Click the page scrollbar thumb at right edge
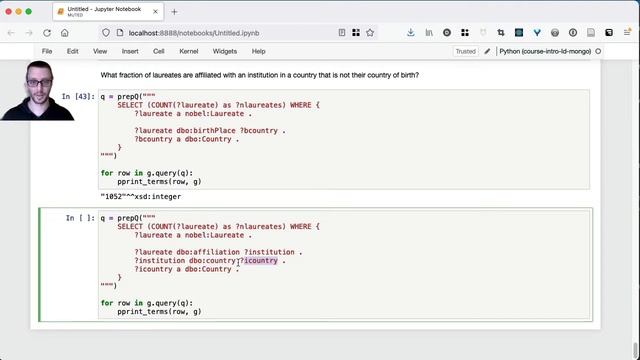This screenshot has height=360, width=640. pos(635,351)
